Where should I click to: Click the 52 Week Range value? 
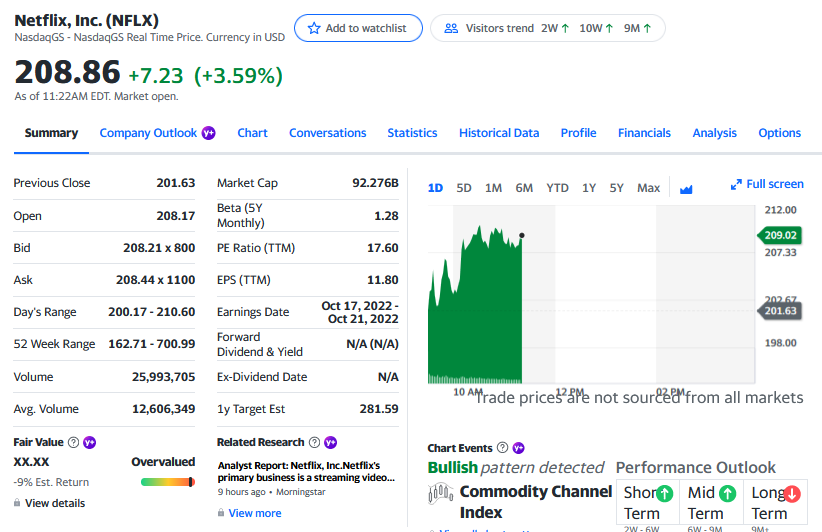(152, 344)
